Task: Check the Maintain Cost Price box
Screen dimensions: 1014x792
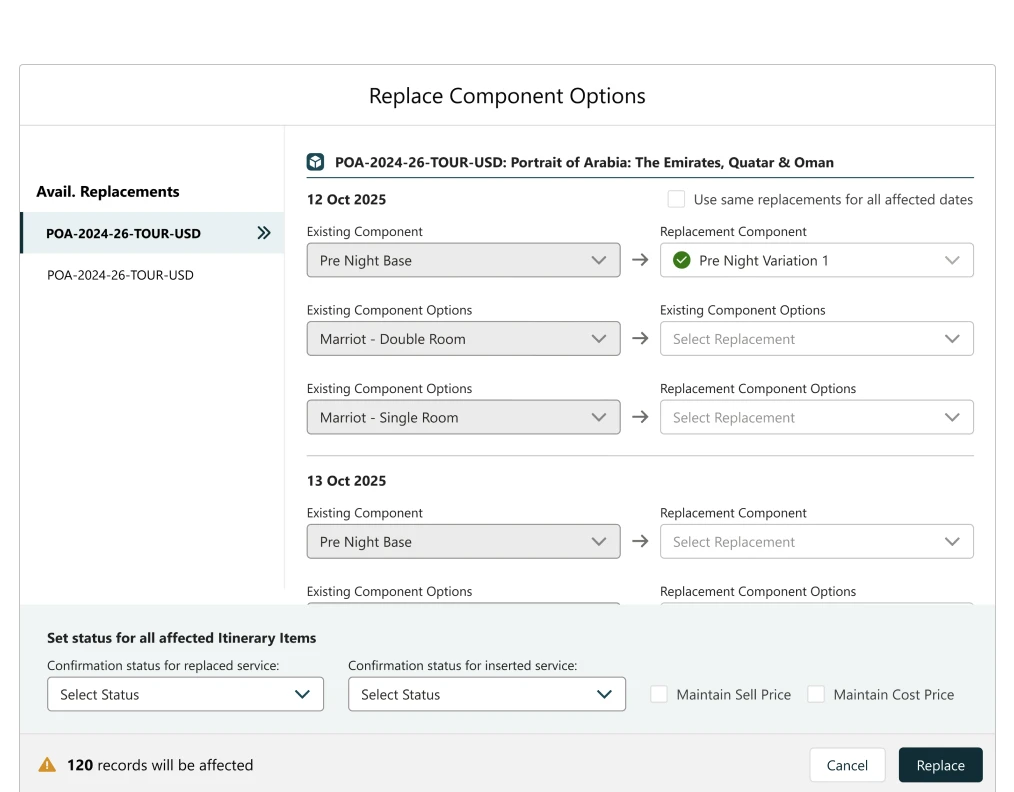Action: [816, 694]
